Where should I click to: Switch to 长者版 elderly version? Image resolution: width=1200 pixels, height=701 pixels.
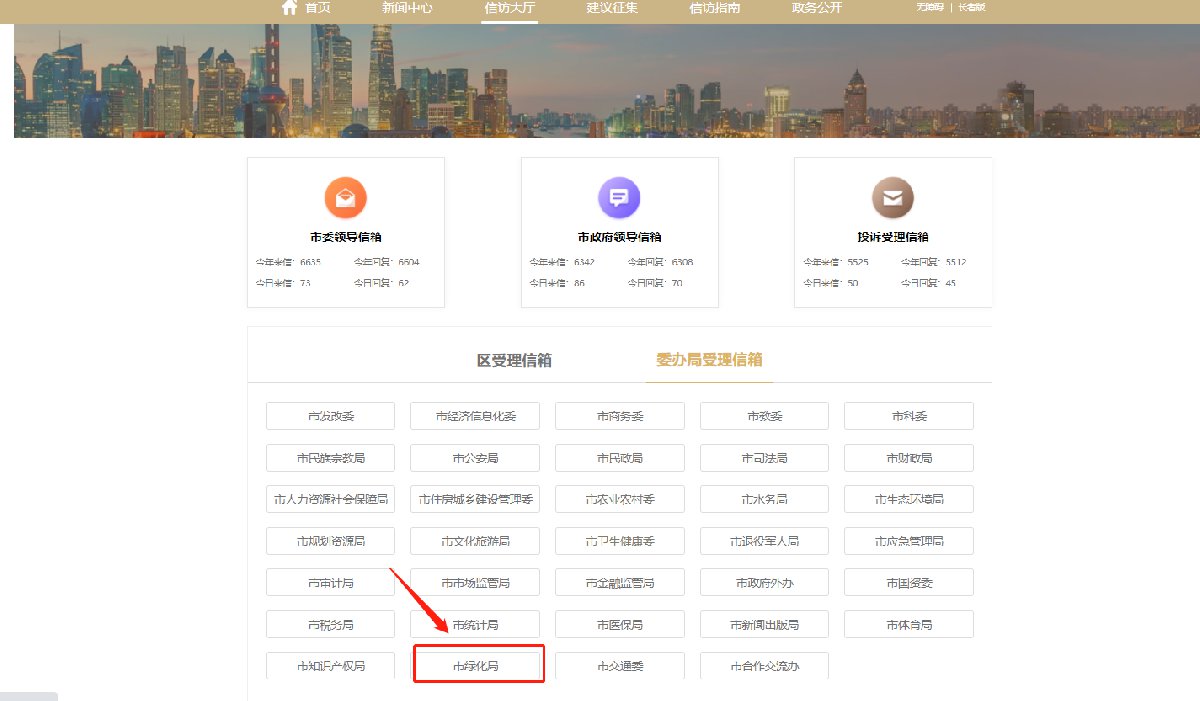pyautogui.click(x=971, y=7)
